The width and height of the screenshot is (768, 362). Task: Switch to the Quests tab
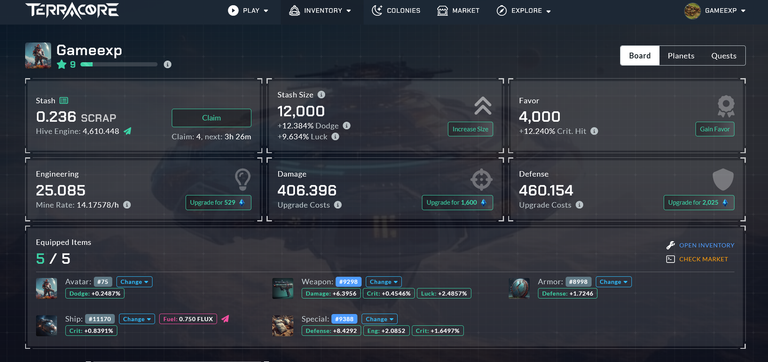point(723,56)
